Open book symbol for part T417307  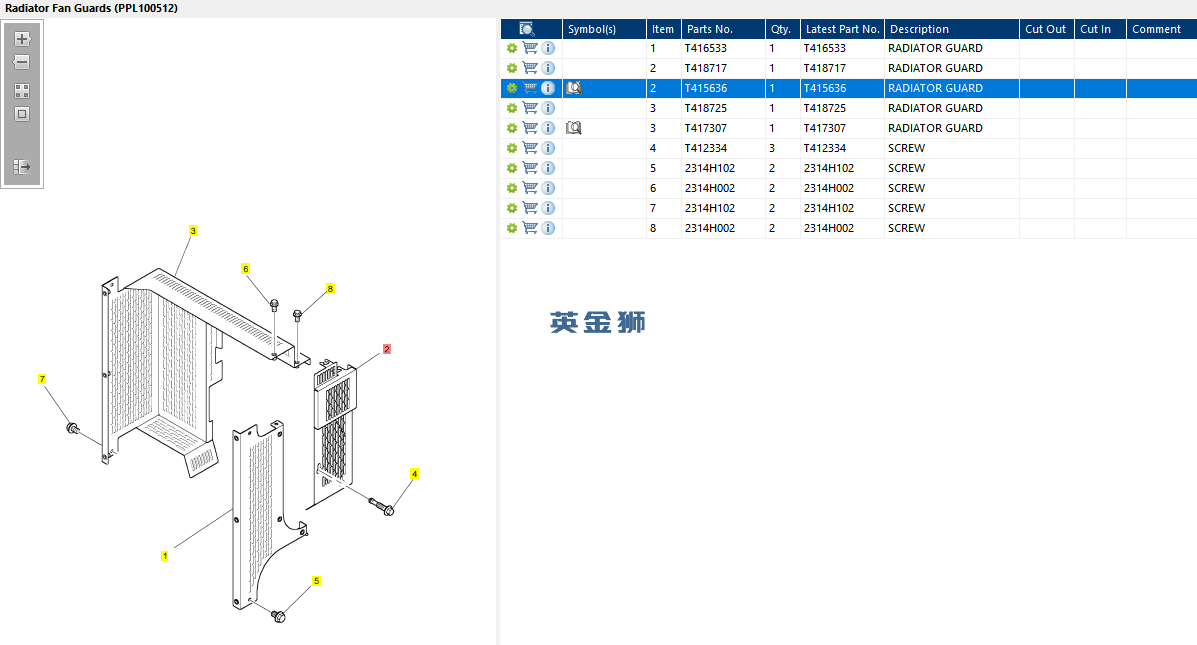[574, 128]
